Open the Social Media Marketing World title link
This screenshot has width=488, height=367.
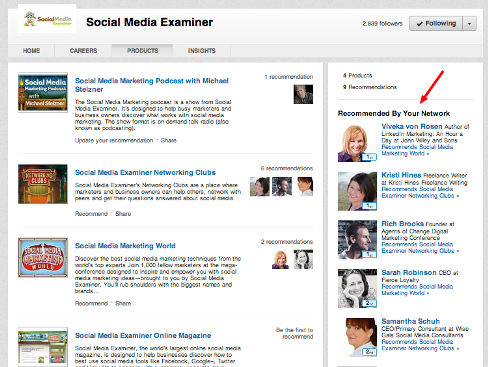[x=125, y=246]
